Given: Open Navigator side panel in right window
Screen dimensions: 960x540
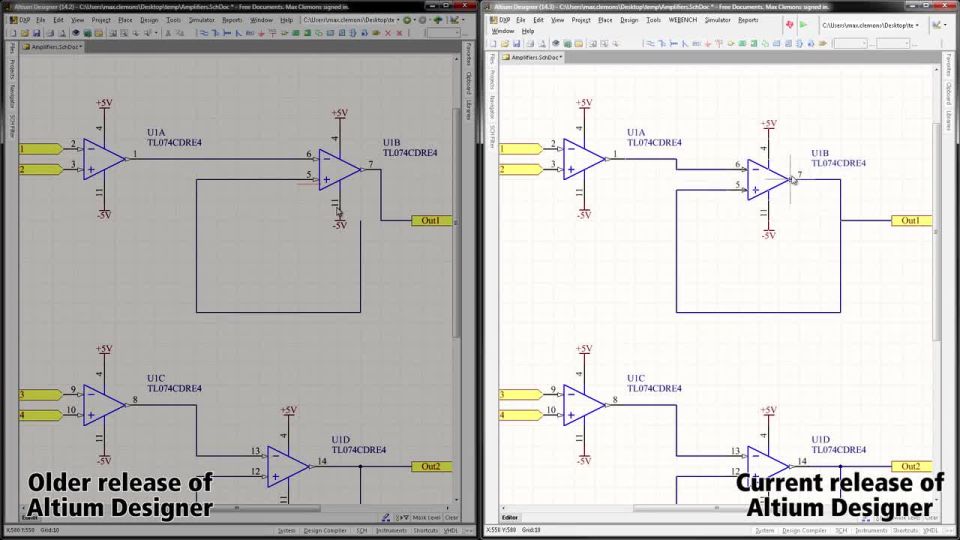Looking at the screenshot, I should click(492, 107).
